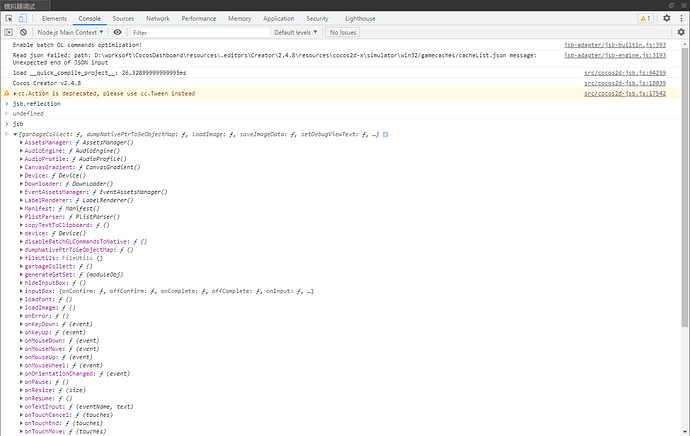Switch to the Elements tab
The height and width of the screenshot is (436, 690).
coord(54,18)
